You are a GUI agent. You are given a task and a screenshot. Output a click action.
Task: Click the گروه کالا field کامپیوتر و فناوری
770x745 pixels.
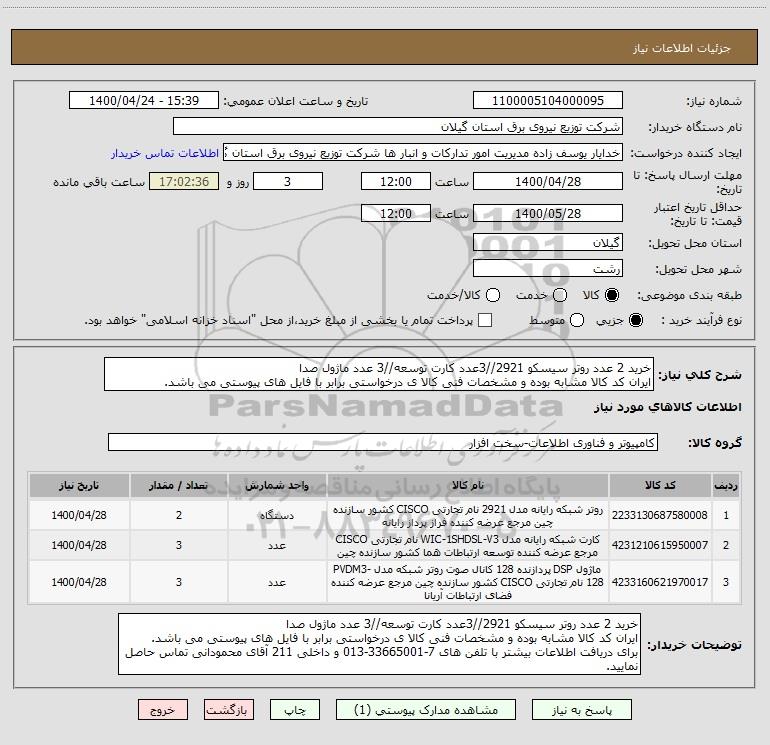(x=383, y=442)
